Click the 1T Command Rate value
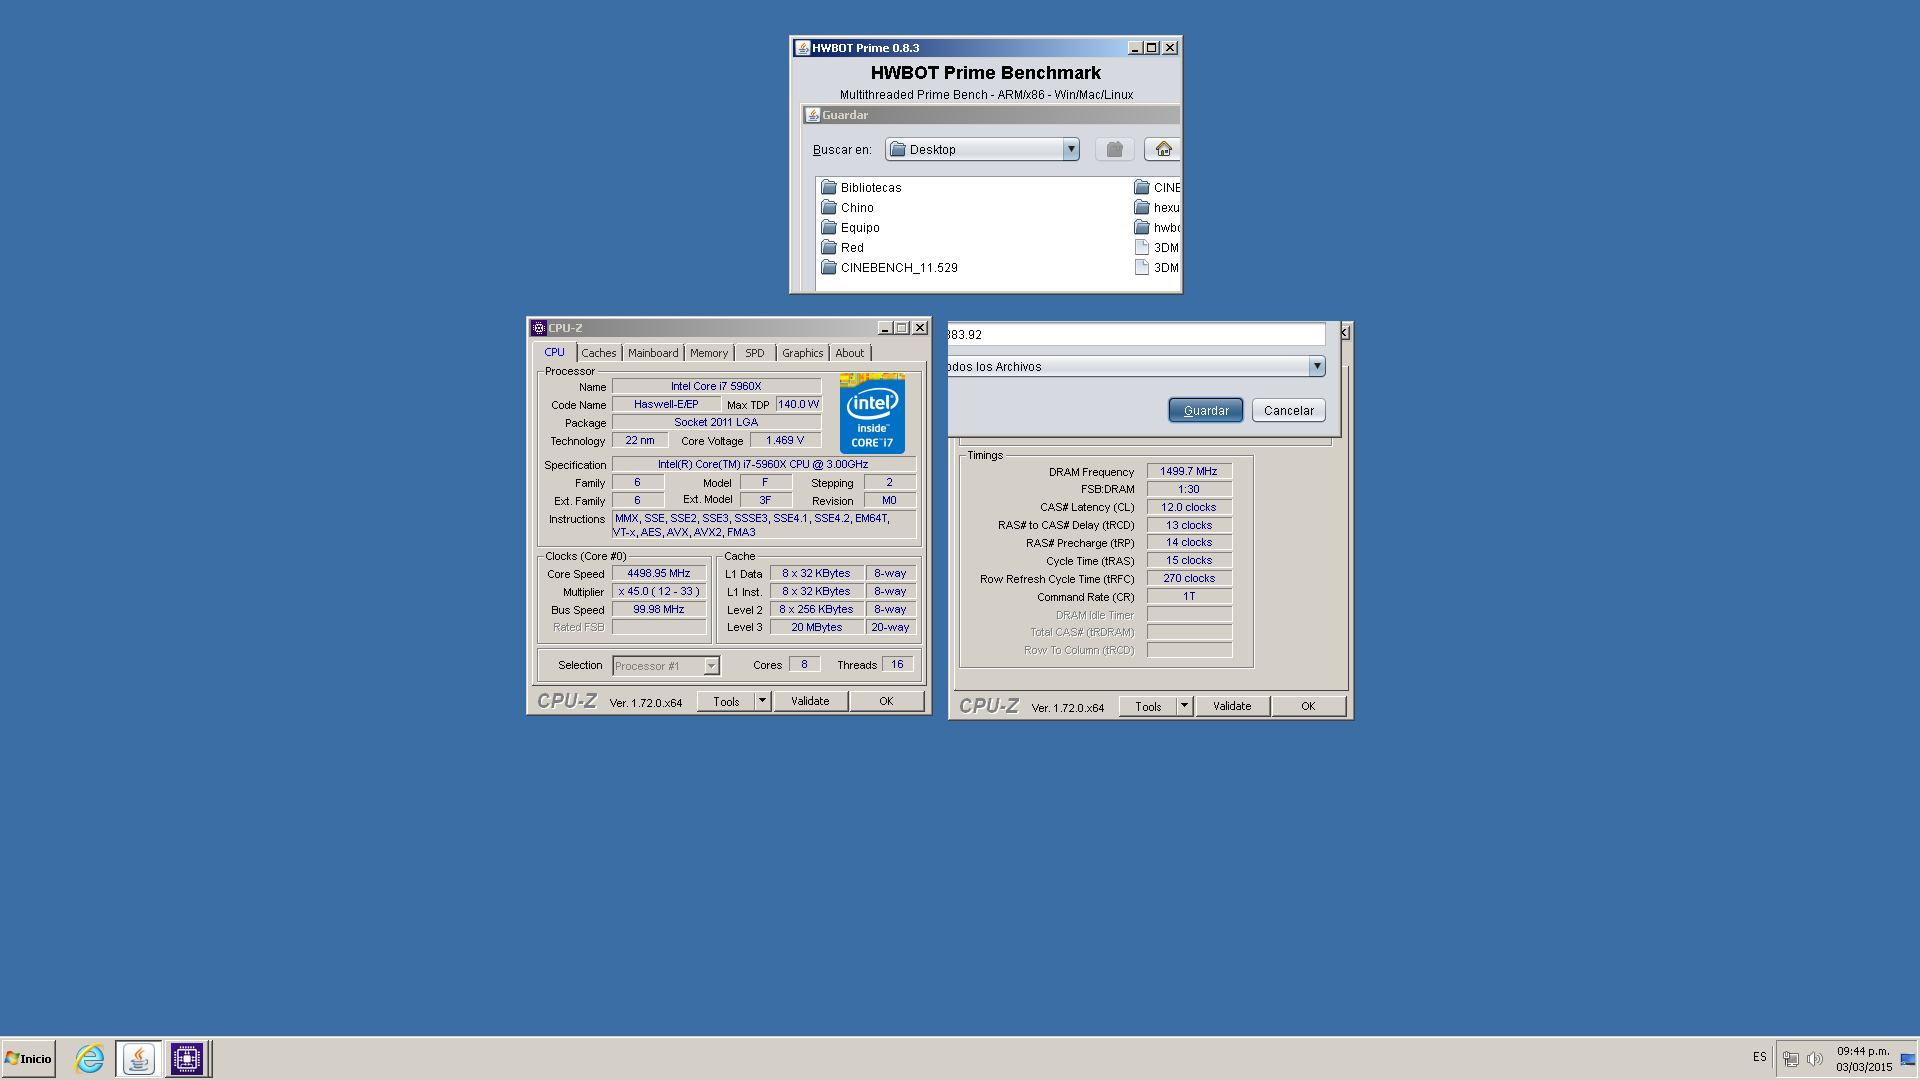The width and height of the screenshot is (1920, 1080). [1189, 596]
